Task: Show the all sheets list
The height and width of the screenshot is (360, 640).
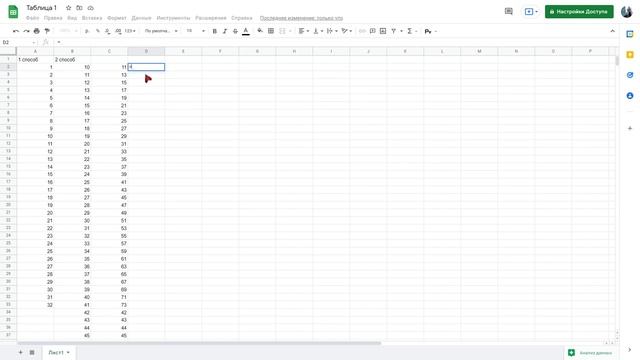Action: coord(32,352)
